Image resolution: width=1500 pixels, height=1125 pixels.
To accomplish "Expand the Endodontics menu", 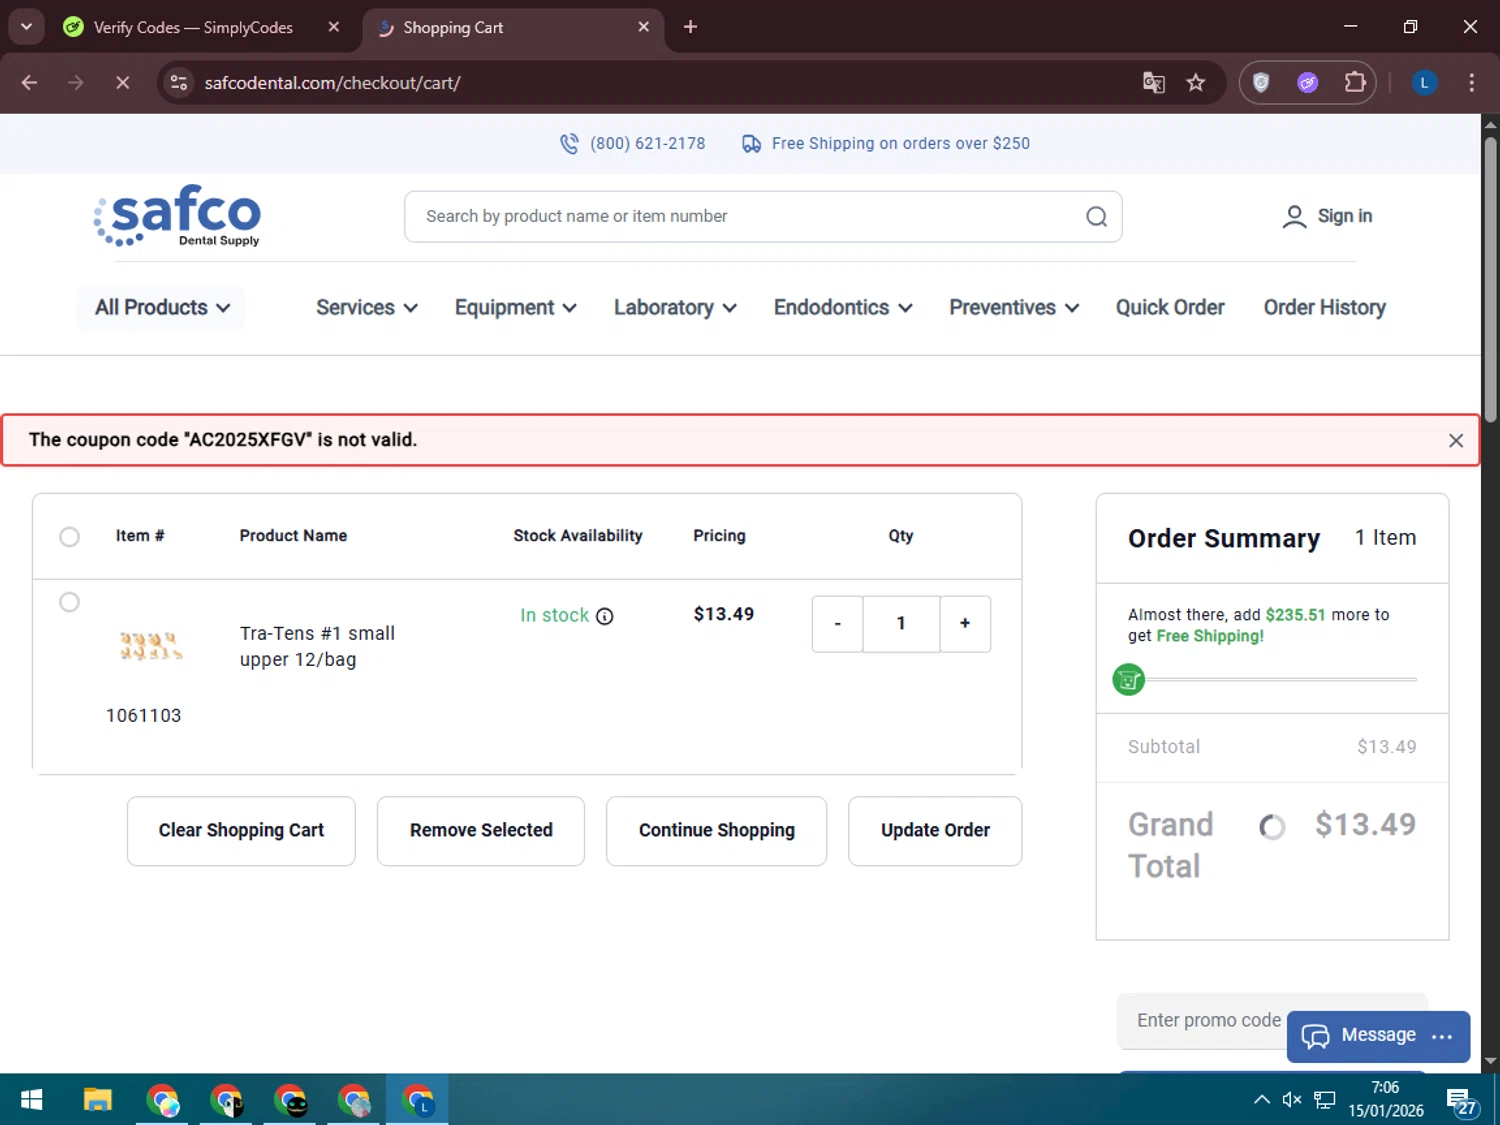I will [x=843, y=308].
